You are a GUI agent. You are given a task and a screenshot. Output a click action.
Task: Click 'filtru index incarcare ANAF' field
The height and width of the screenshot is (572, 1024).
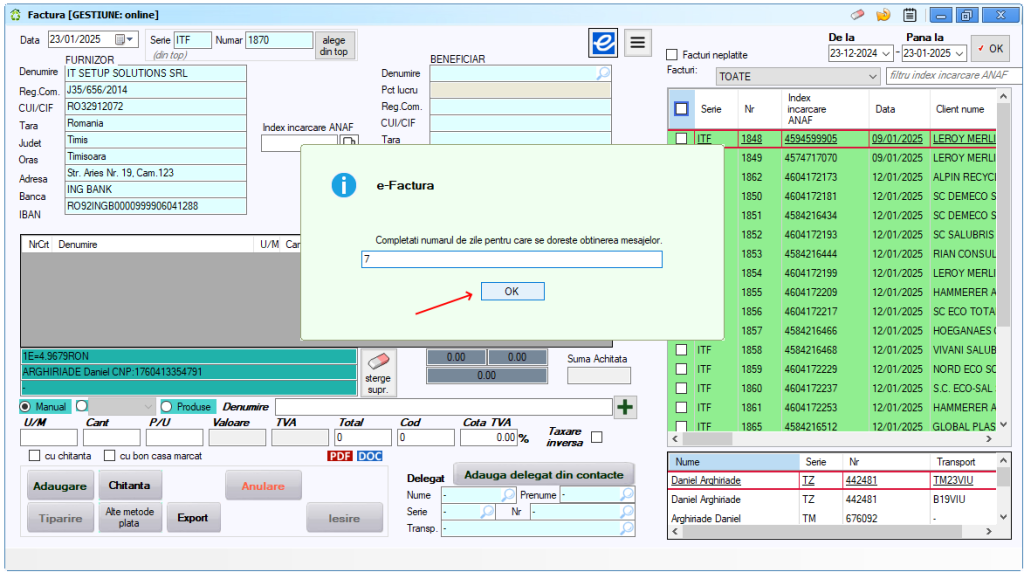point(953,76)
